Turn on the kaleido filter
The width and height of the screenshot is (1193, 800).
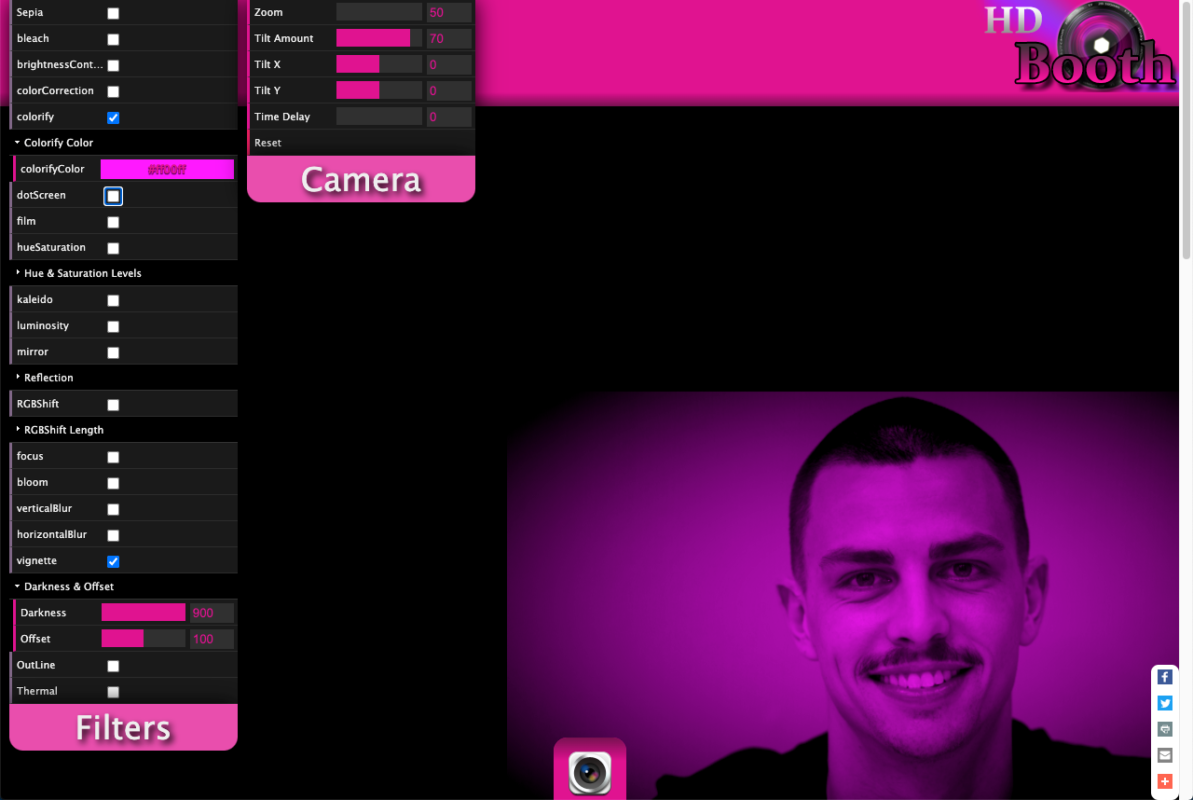pyautogui.click(x=113, y=299)
